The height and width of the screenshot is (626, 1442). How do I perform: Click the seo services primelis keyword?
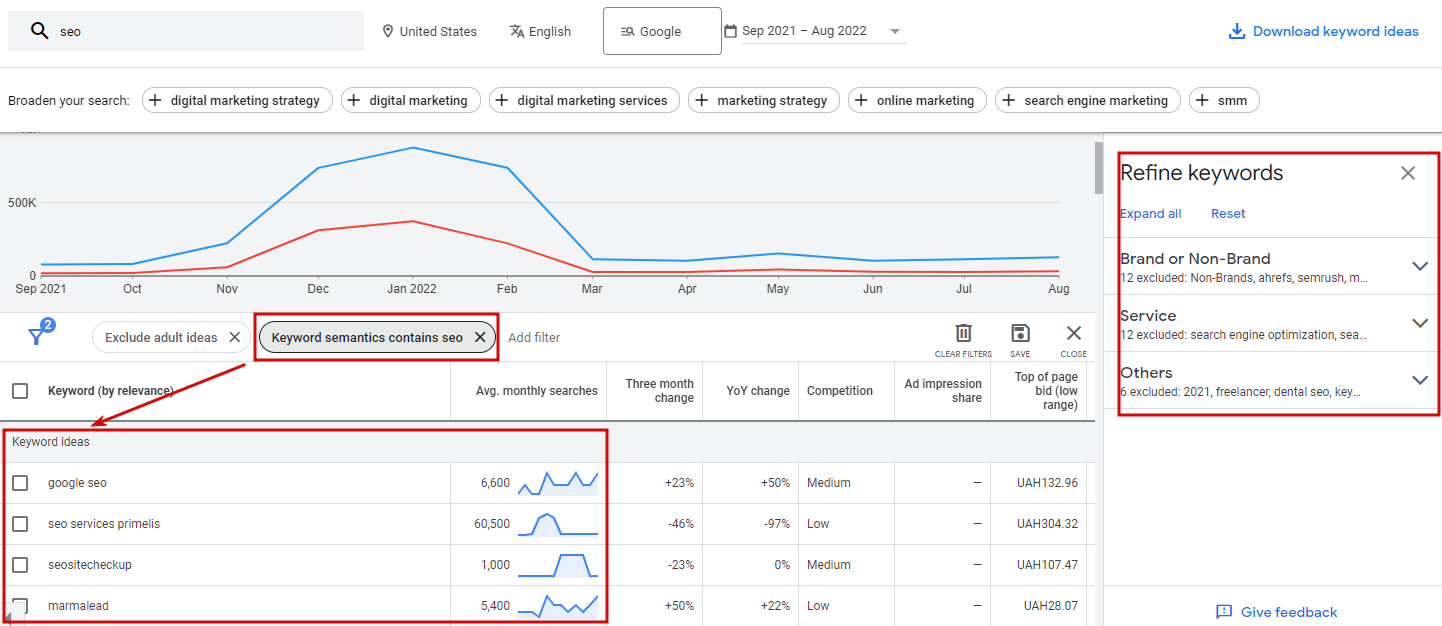[x=104, y=524]
